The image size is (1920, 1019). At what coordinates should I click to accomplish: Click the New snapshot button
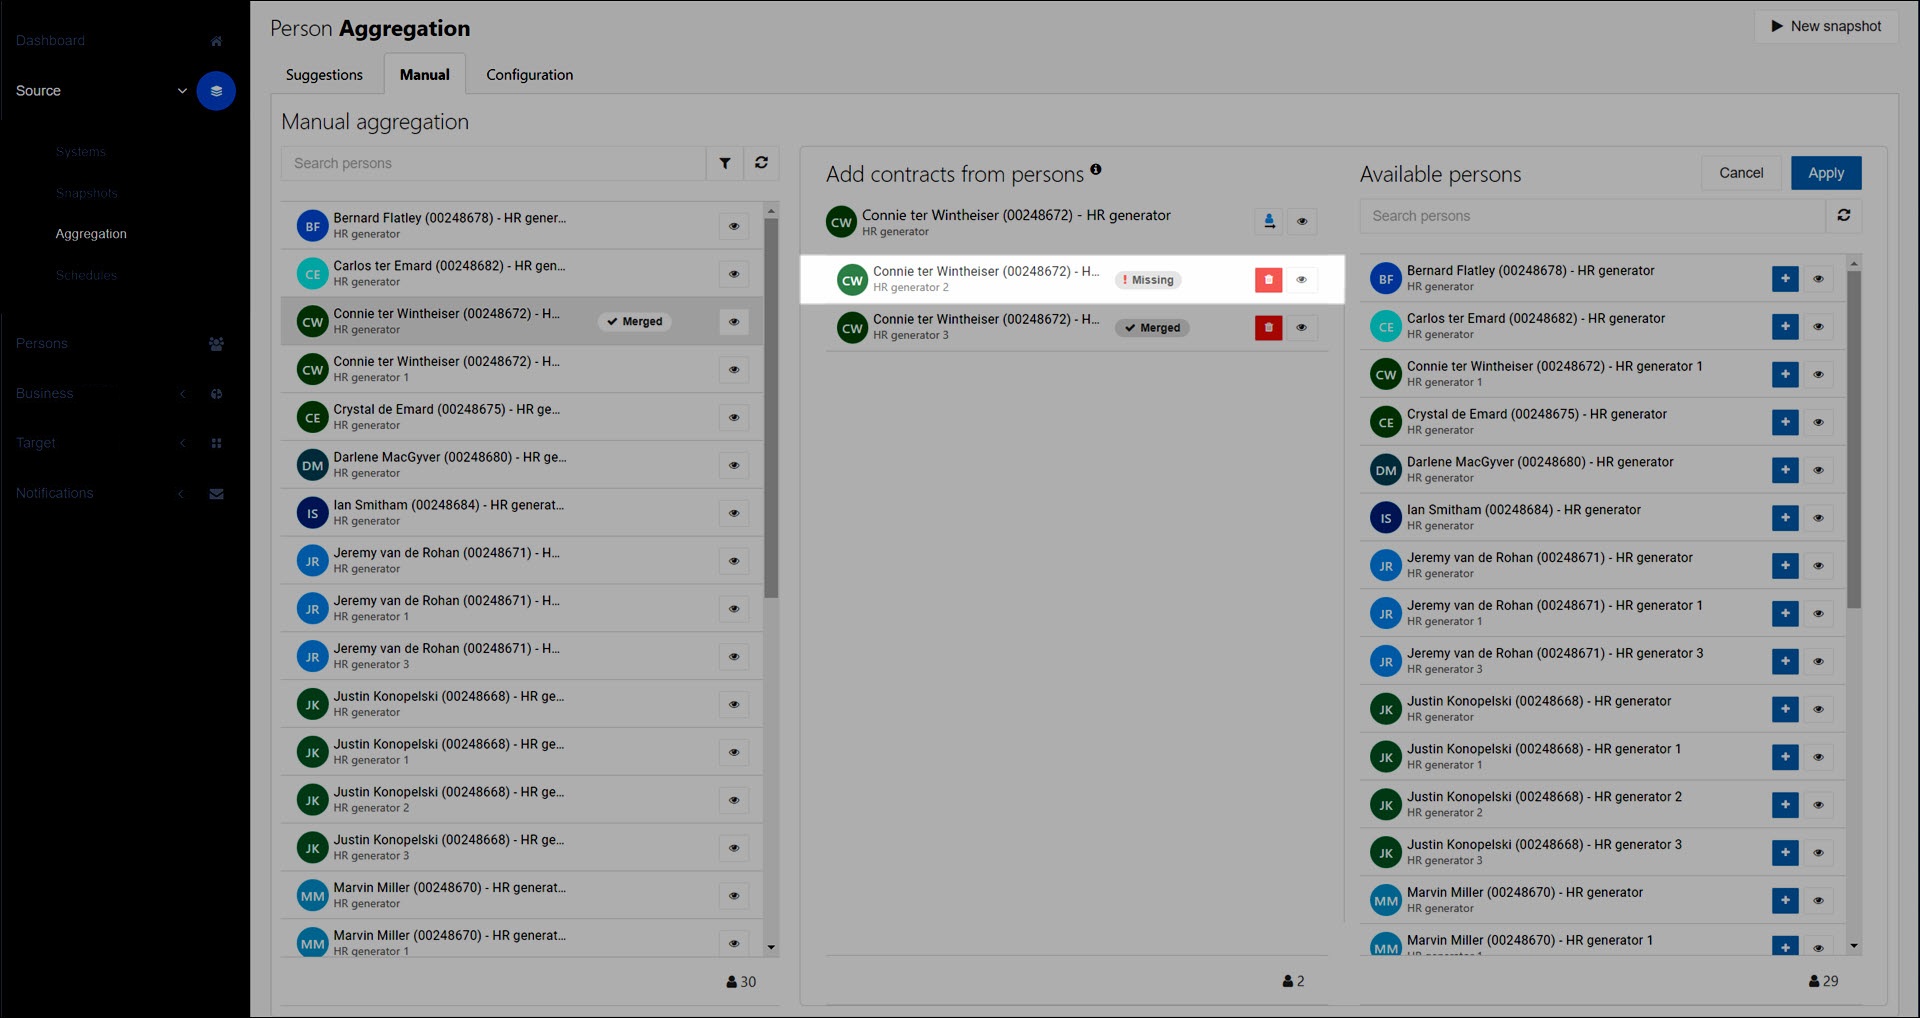[1826, 27]
